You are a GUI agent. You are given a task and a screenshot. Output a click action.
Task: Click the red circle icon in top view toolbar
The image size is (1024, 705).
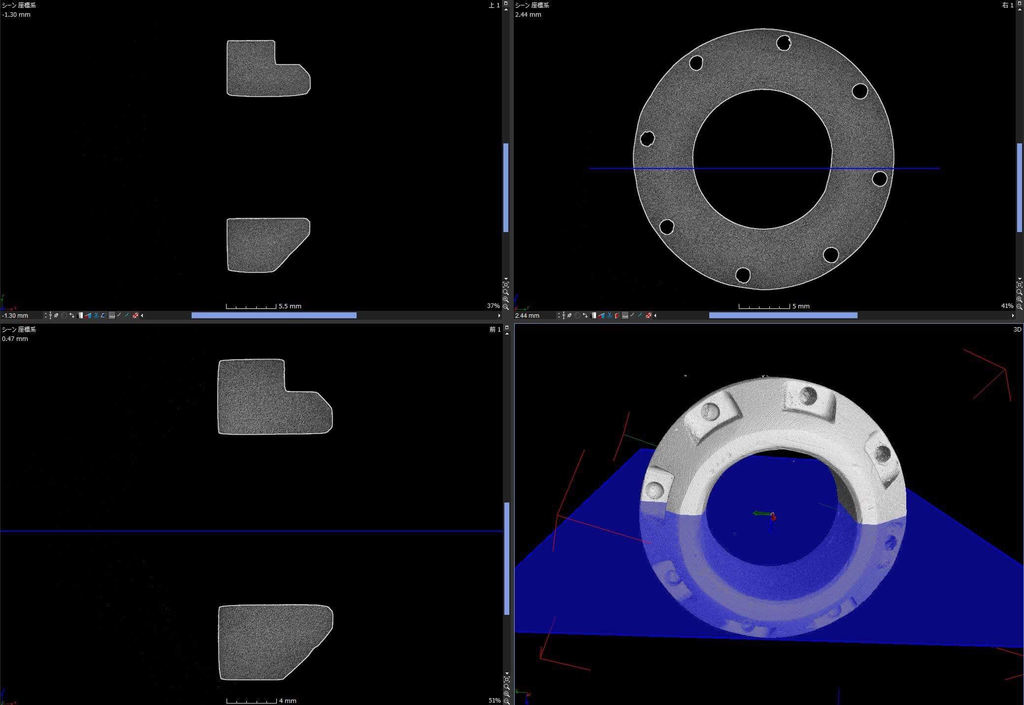pyautogui.click(x=135, y=316)
